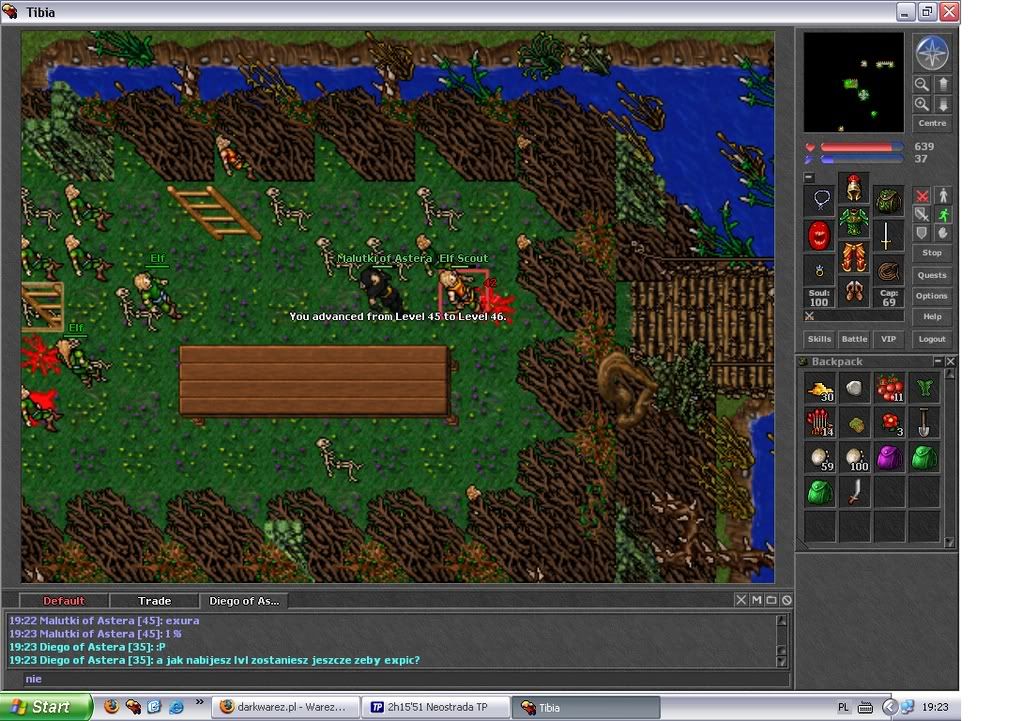
Task: Select the equipped sword weapon slot
Action: click(x=887, y=235)
